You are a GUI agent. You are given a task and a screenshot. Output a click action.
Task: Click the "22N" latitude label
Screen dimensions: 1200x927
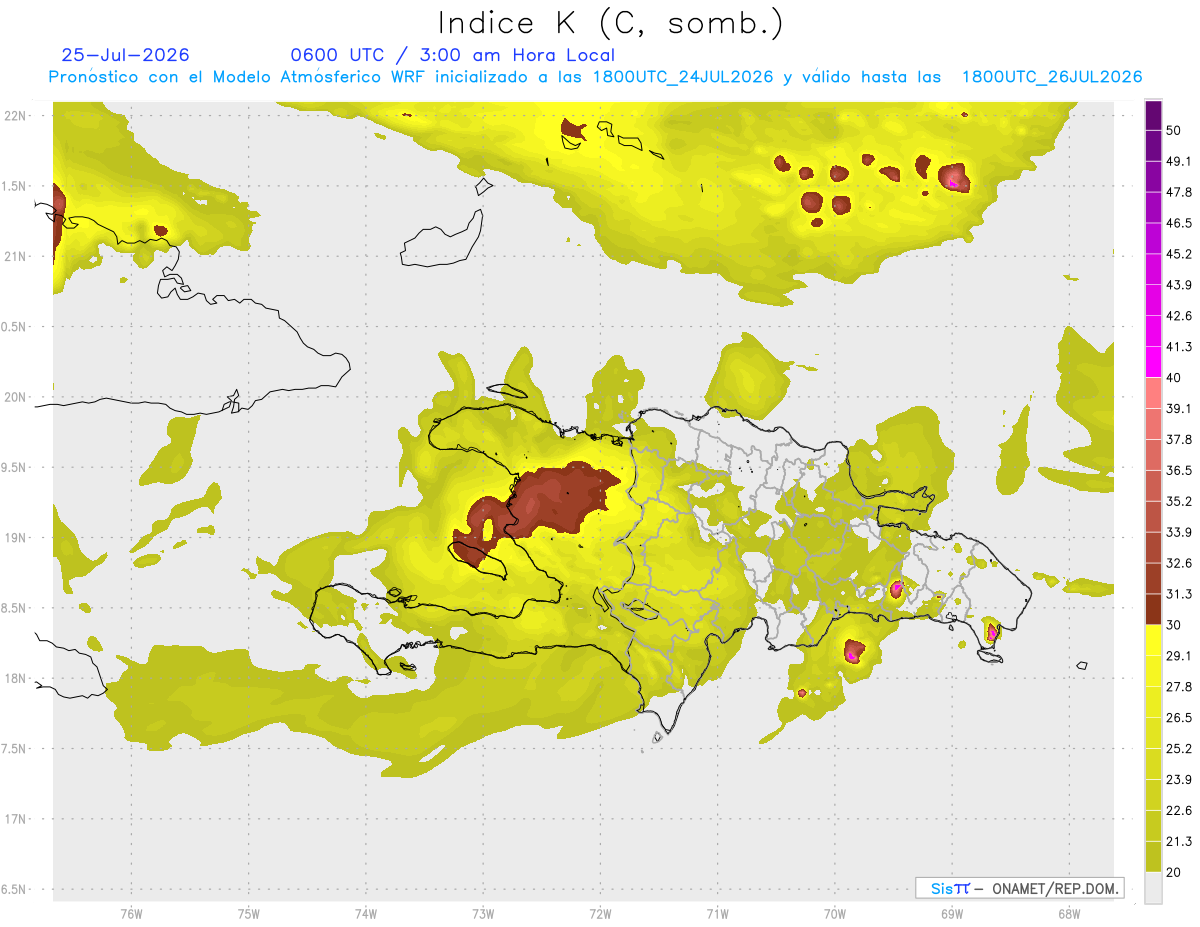tap(17, 115)
